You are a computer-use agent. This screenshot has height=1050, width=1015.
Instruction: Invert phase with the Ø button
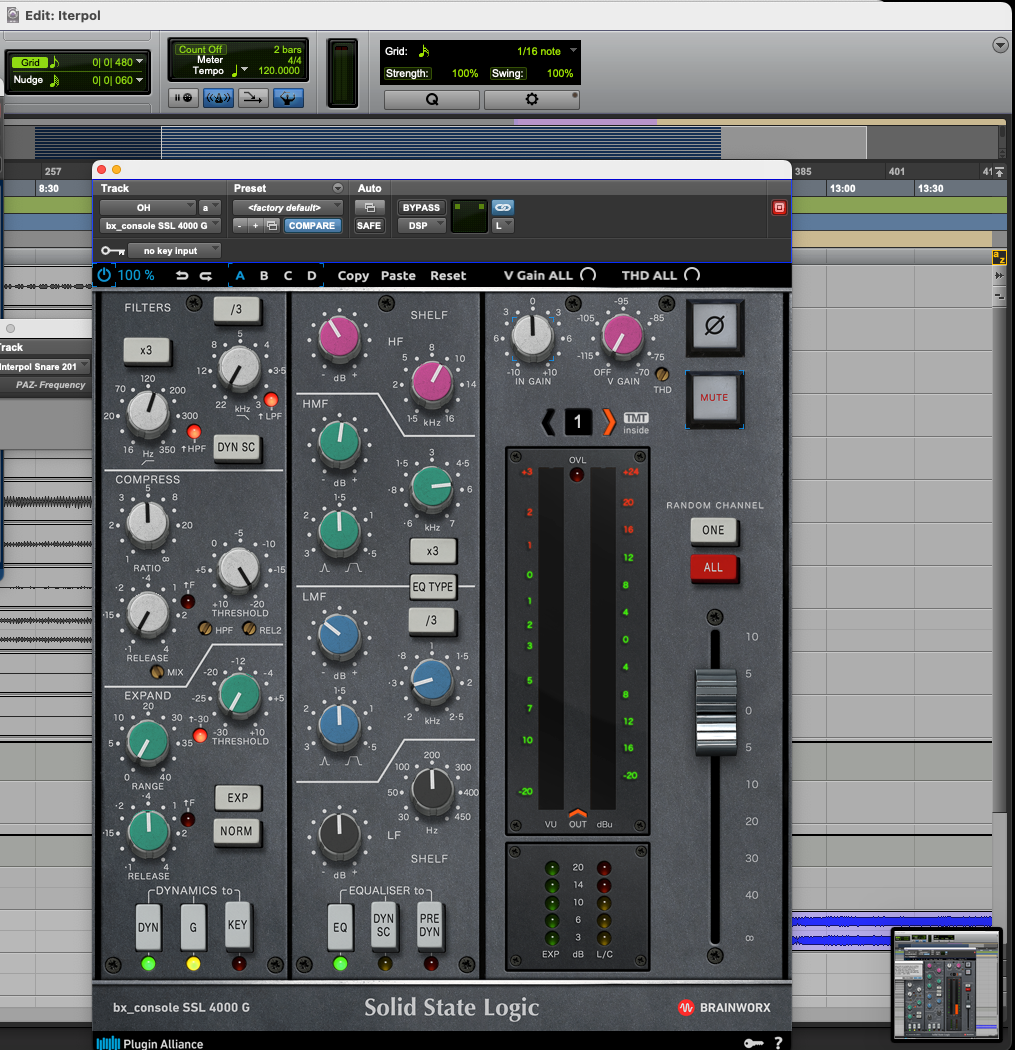click(x=714, y=326)
